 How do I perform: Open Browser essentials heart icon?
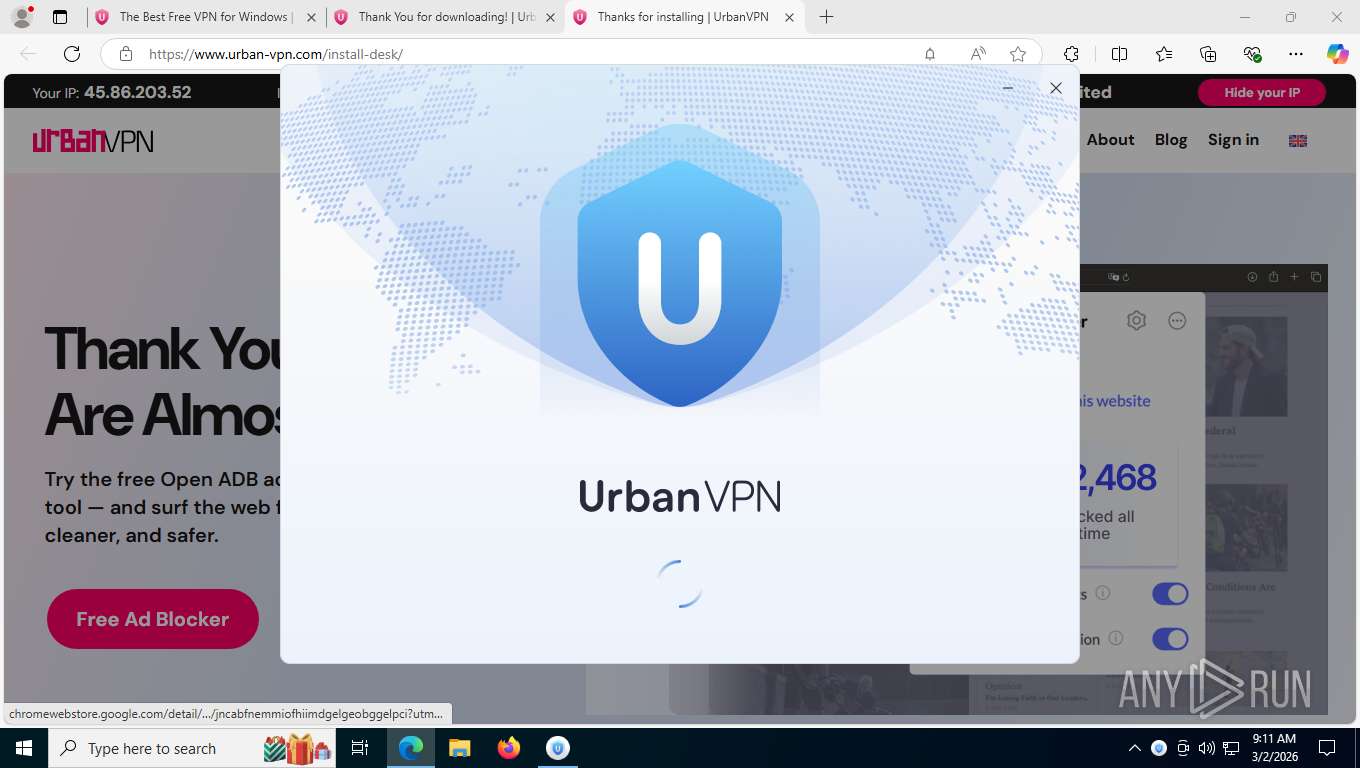click(x=1252, y=54)
